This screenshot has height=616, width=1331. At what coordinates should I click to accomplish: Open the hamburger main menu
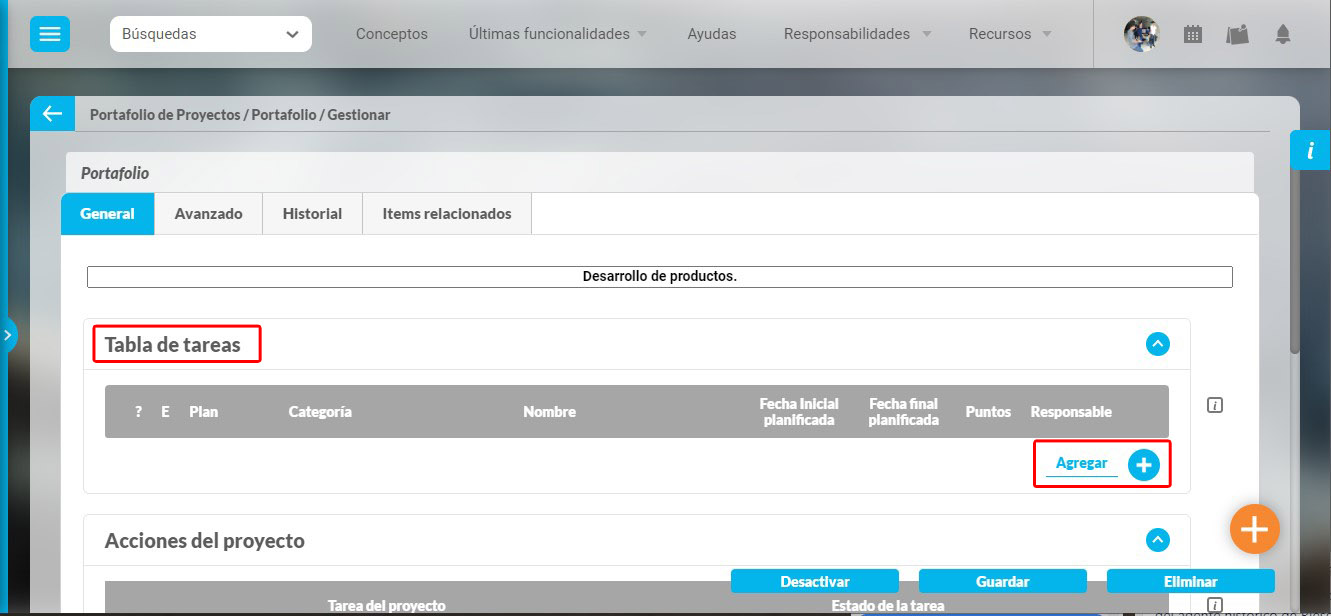pos(49,34)
